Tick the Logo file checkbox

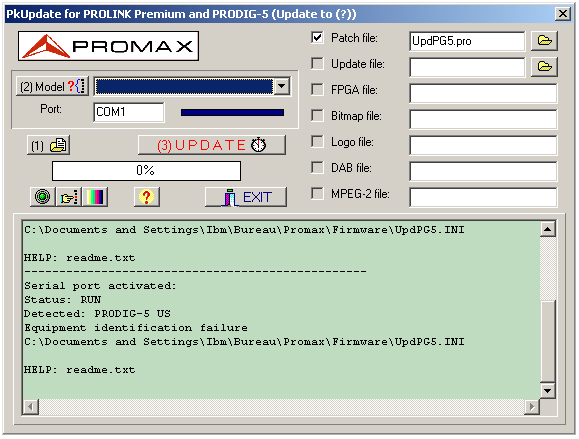click(x=317, y=141)
